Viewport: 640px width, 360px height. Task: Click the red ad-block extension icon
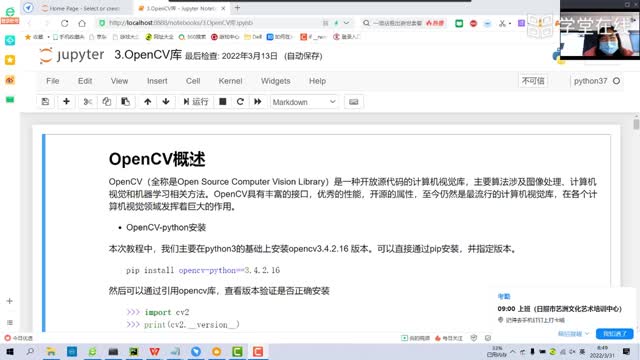473,23
